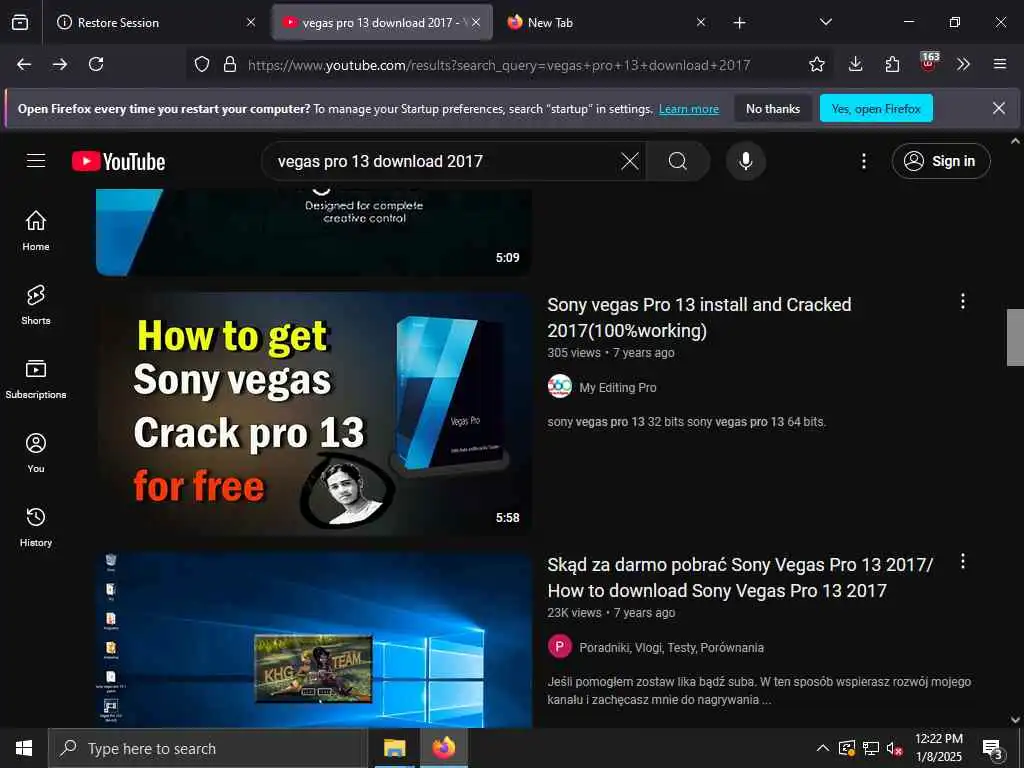Open the Firefox downloads panel
The height and width of the screenshot is (768, 1024).
click(856, 64)
